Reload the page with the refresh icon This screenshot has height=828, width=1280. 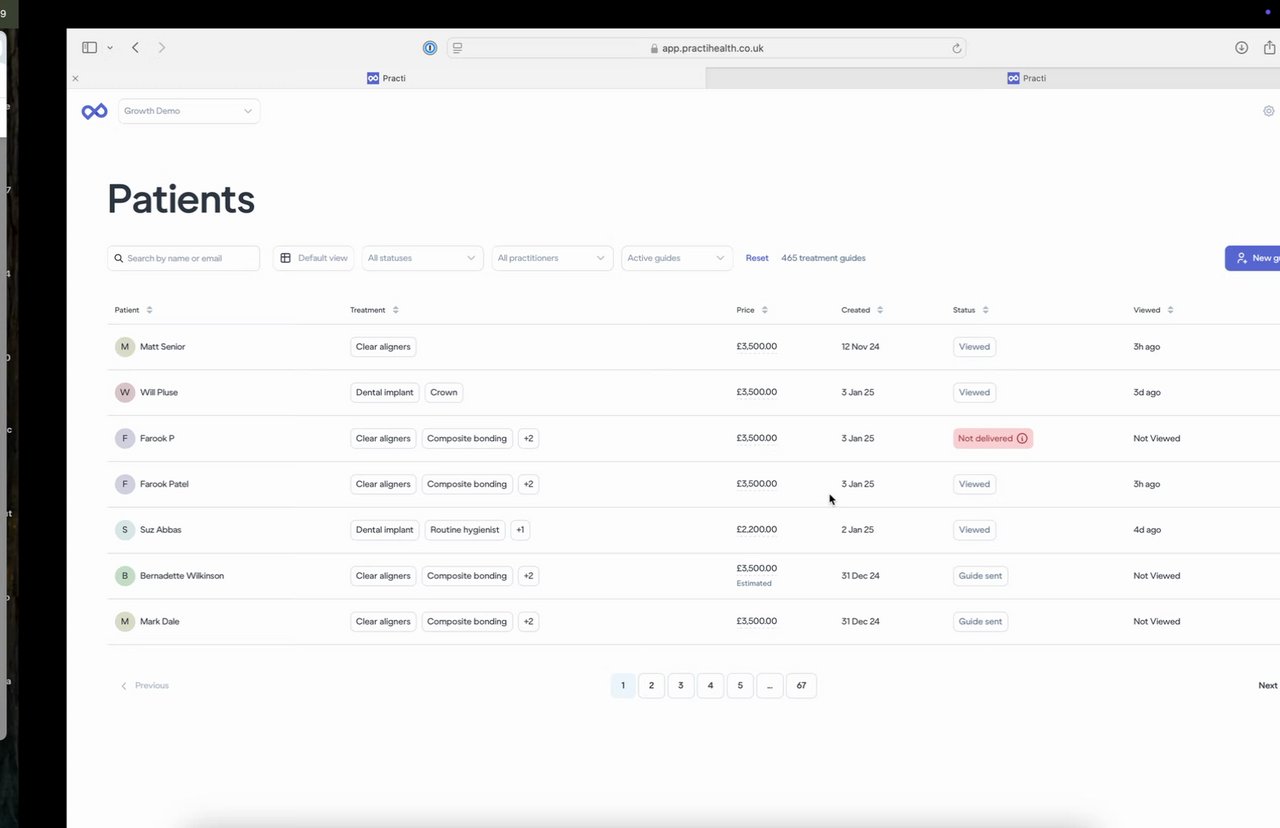[957, 48]
